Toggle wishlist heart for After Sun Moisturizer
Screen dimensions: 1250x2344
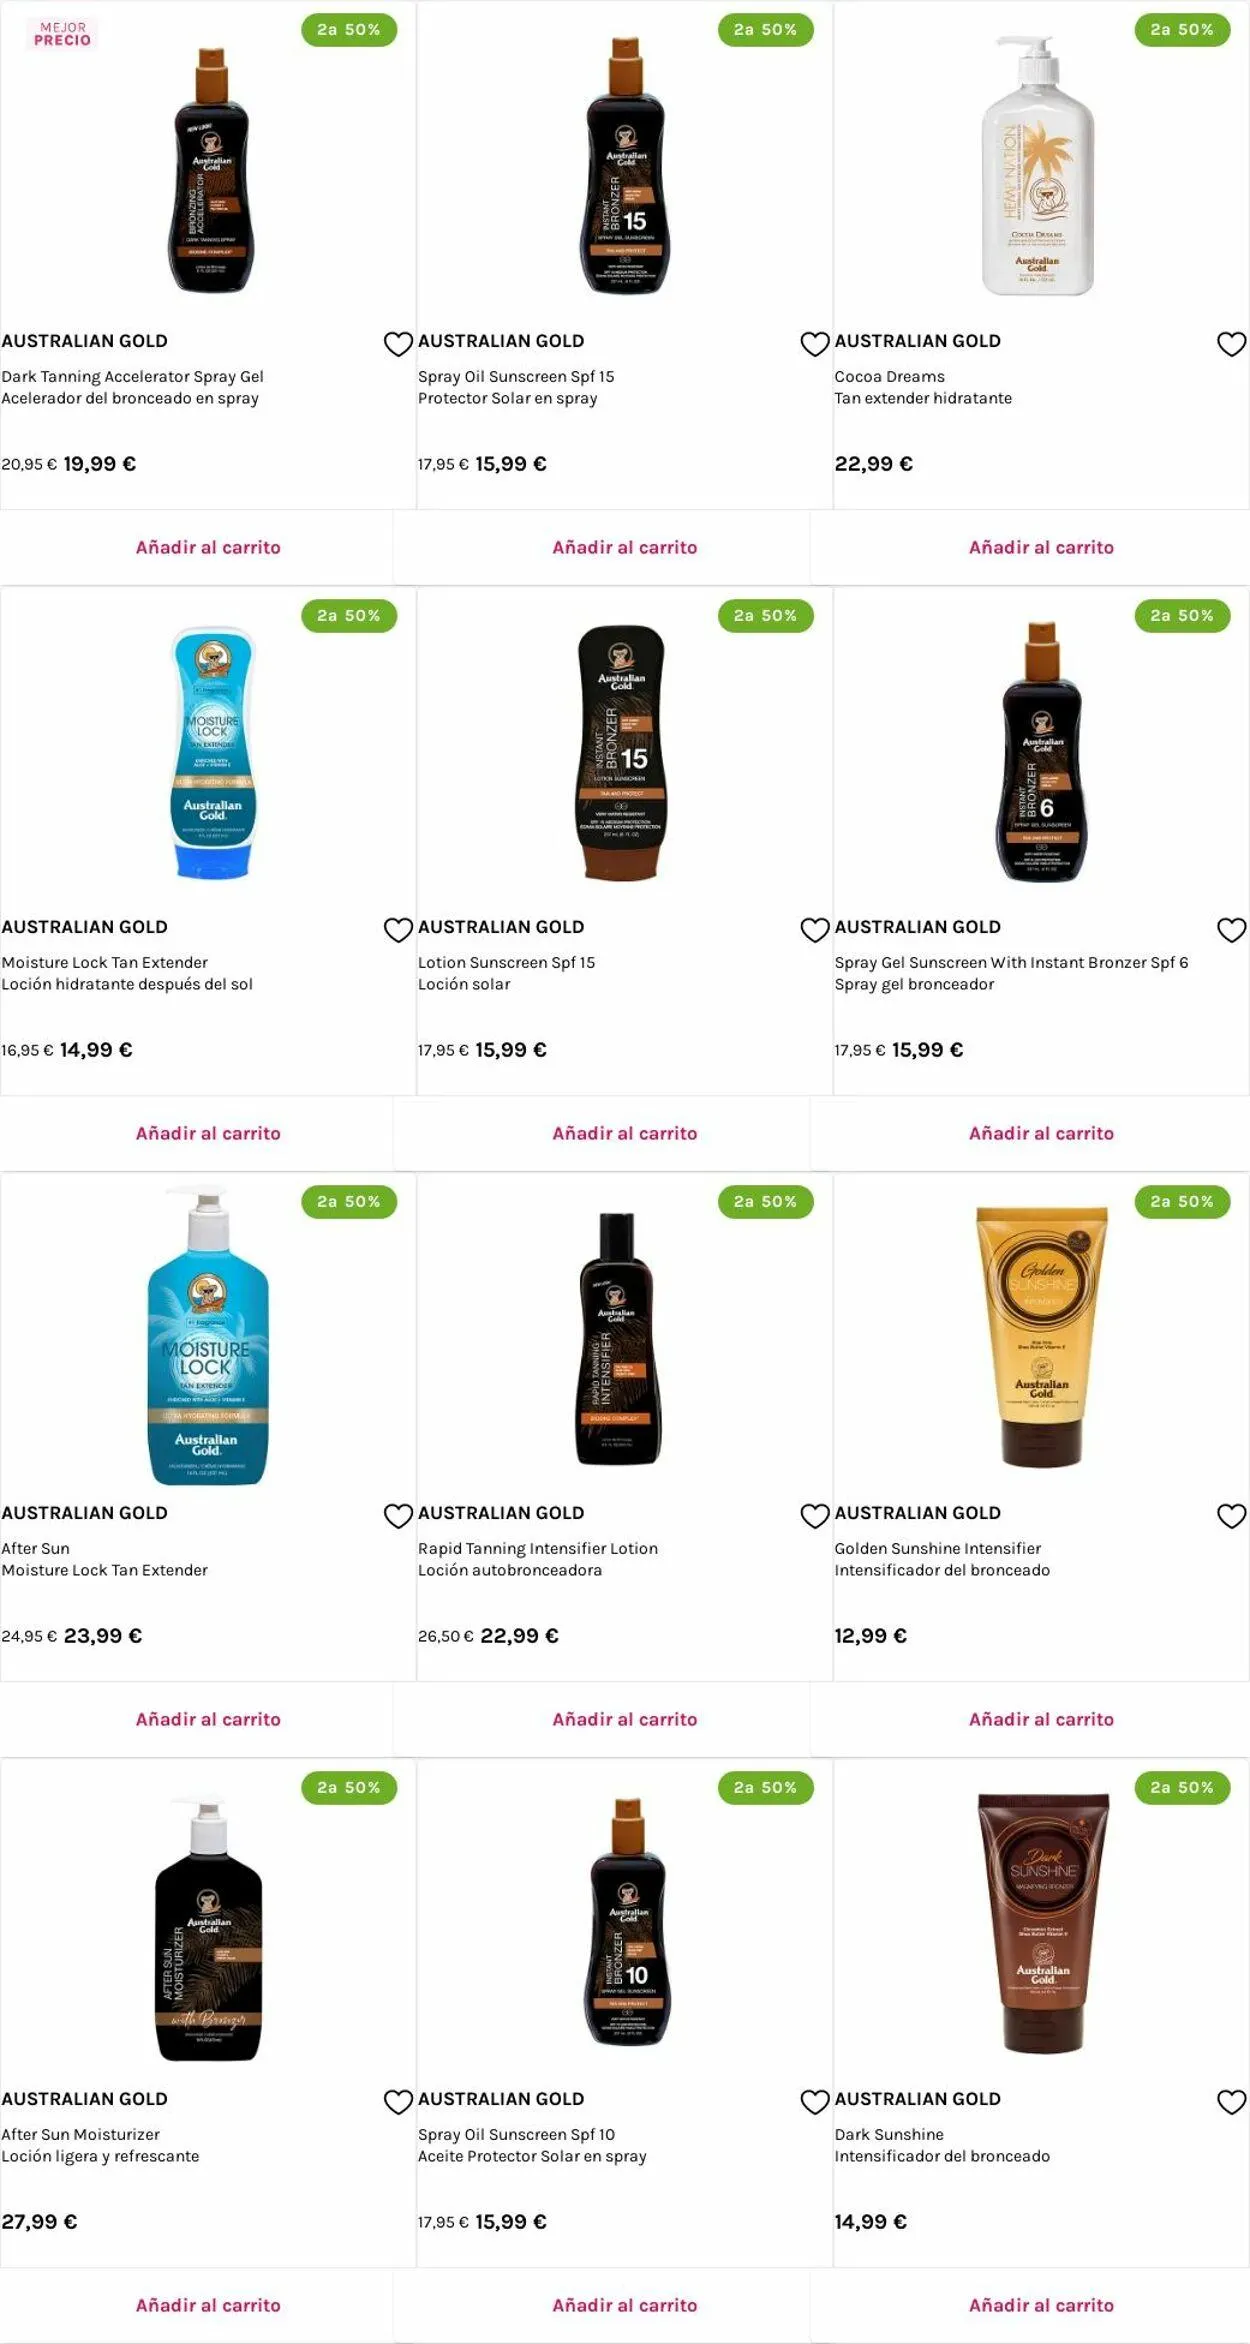pos(398,2102)
